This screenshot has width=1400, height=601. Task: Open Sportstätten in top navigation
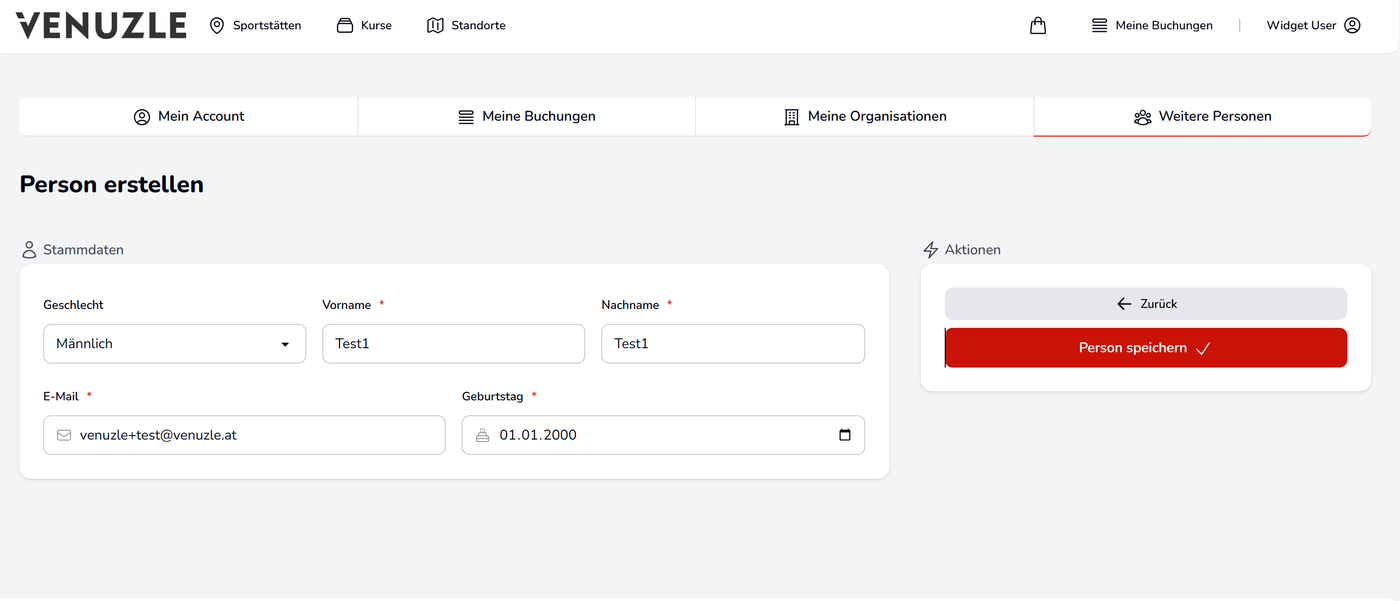tap(255, 25)
